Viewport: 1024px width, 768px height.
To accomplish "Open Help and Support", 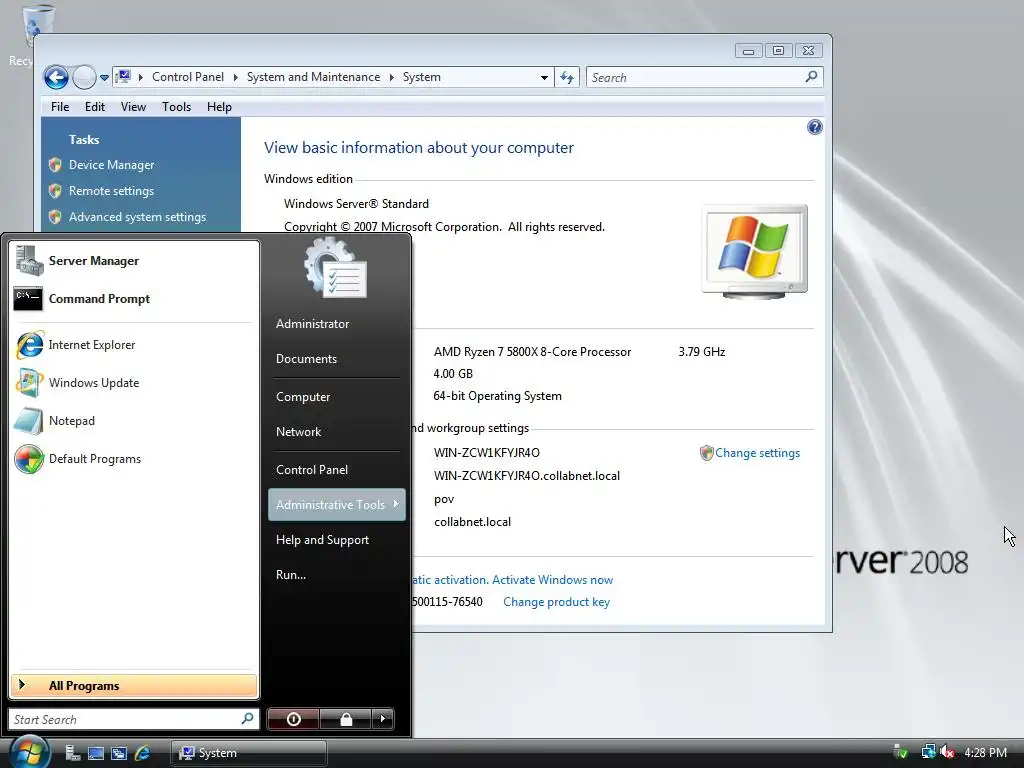I will click(336, 540).
